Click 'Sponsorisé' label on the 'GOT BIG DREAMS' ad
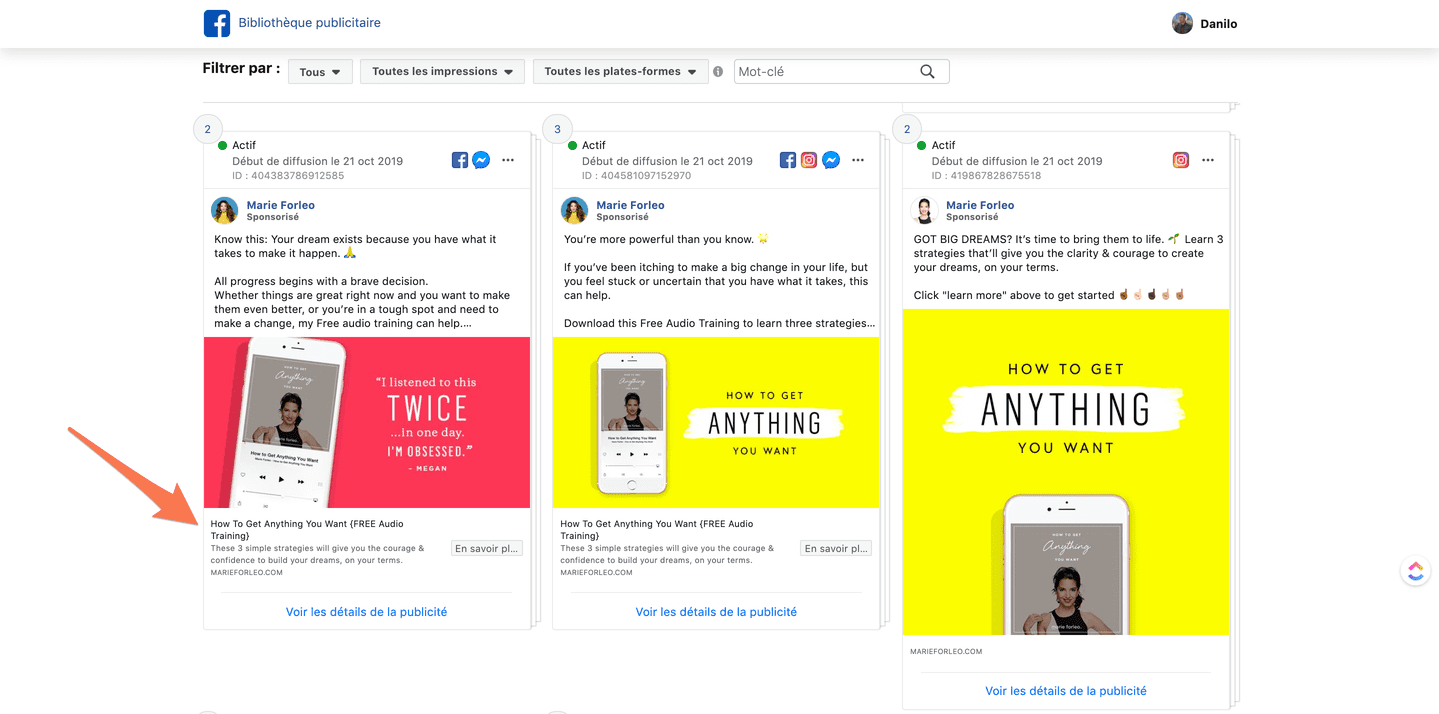 click(x=972, y=217)
